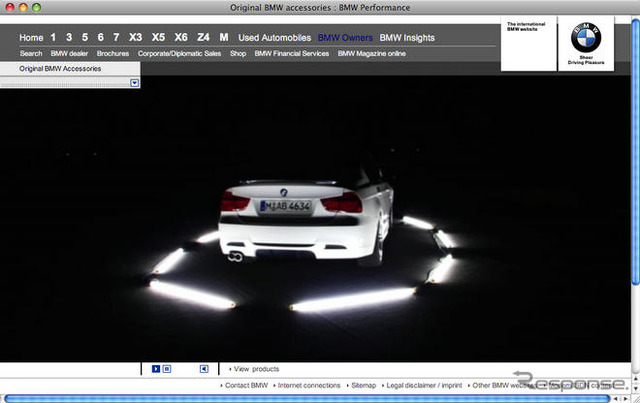This screenshot has height=403, width=640.
Task: Open BMW Financial Services link
Action: tap(292, 53)
